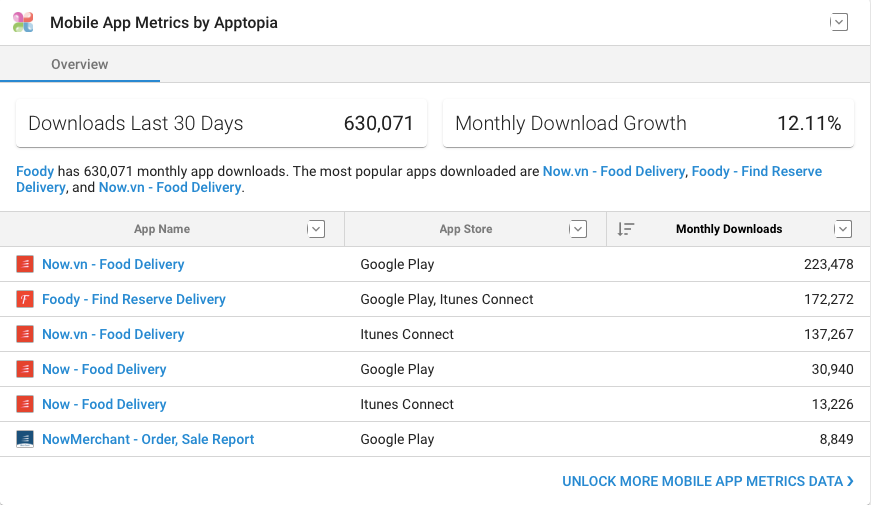Click Unlock More Mobile App Metrics Data
Screen dimensions: 871x505
pos(708,481)
